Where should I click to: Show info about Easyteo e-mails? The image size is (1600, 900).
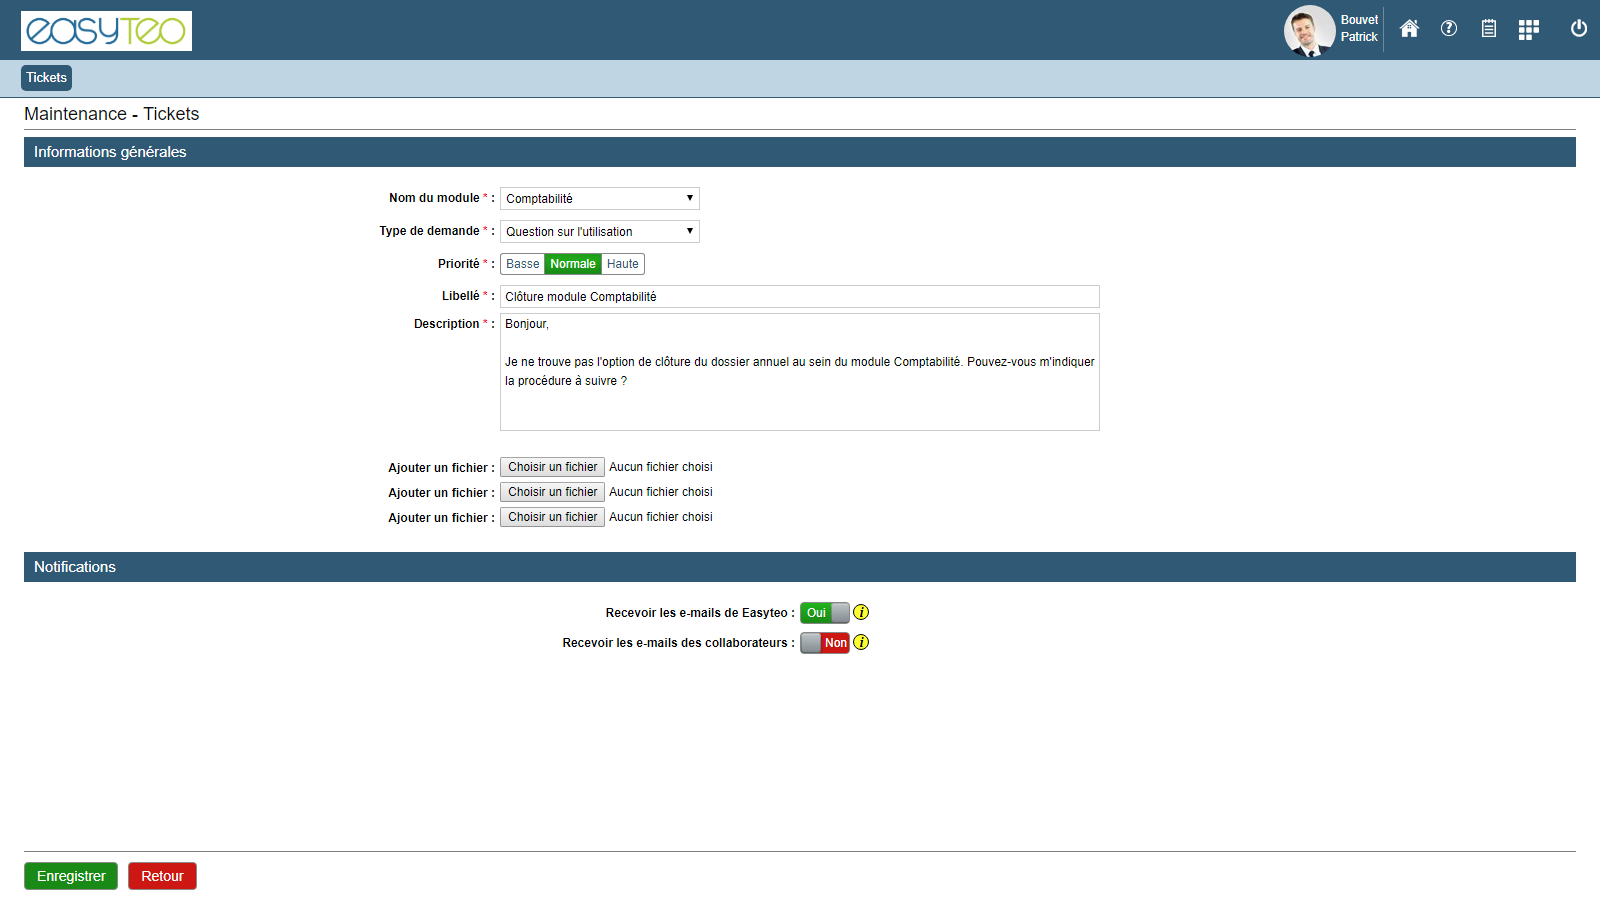point(861,613)
